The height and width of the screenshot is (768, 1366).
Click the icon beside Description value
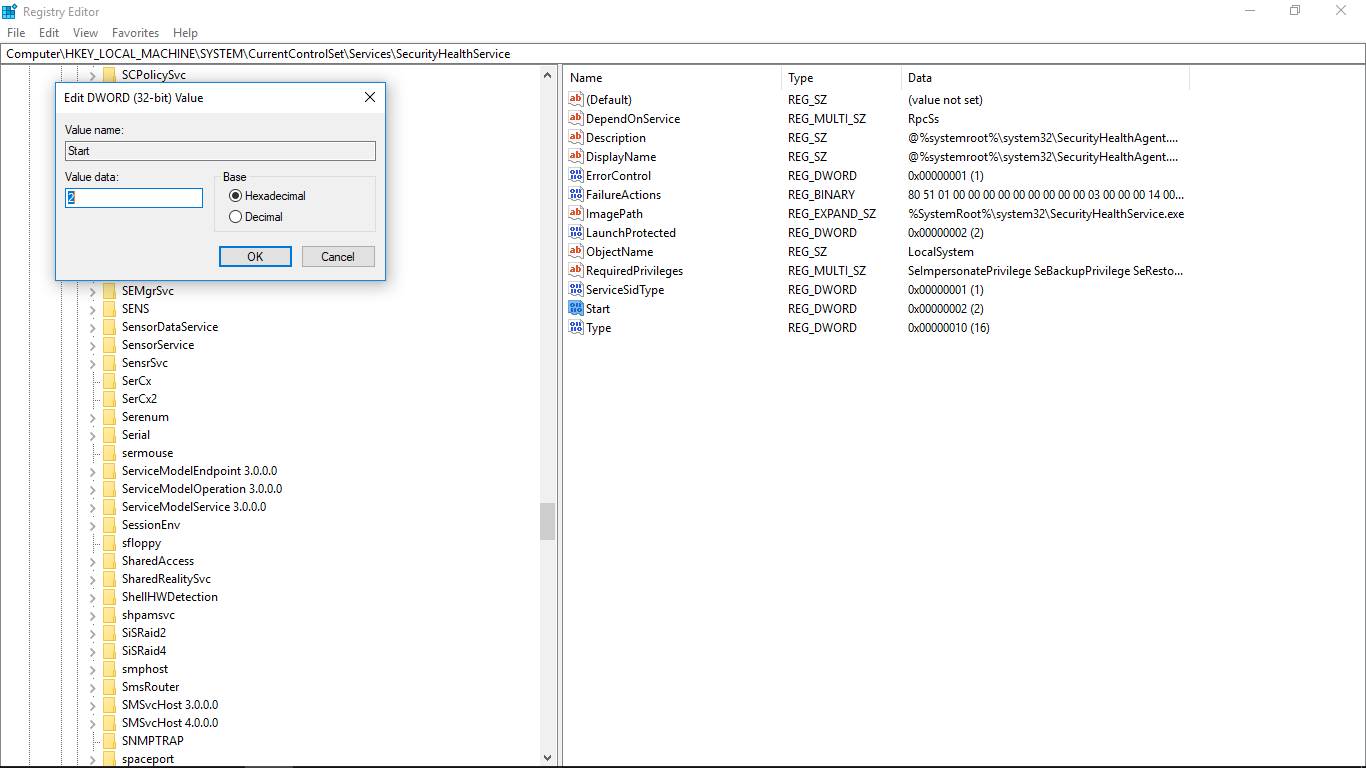tap(575, 137)
